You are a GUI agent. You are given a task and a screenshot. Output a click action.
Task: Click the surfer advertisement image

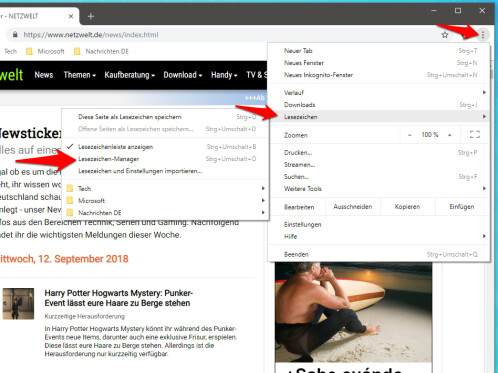pyautogui.click(x=353, y=312)
